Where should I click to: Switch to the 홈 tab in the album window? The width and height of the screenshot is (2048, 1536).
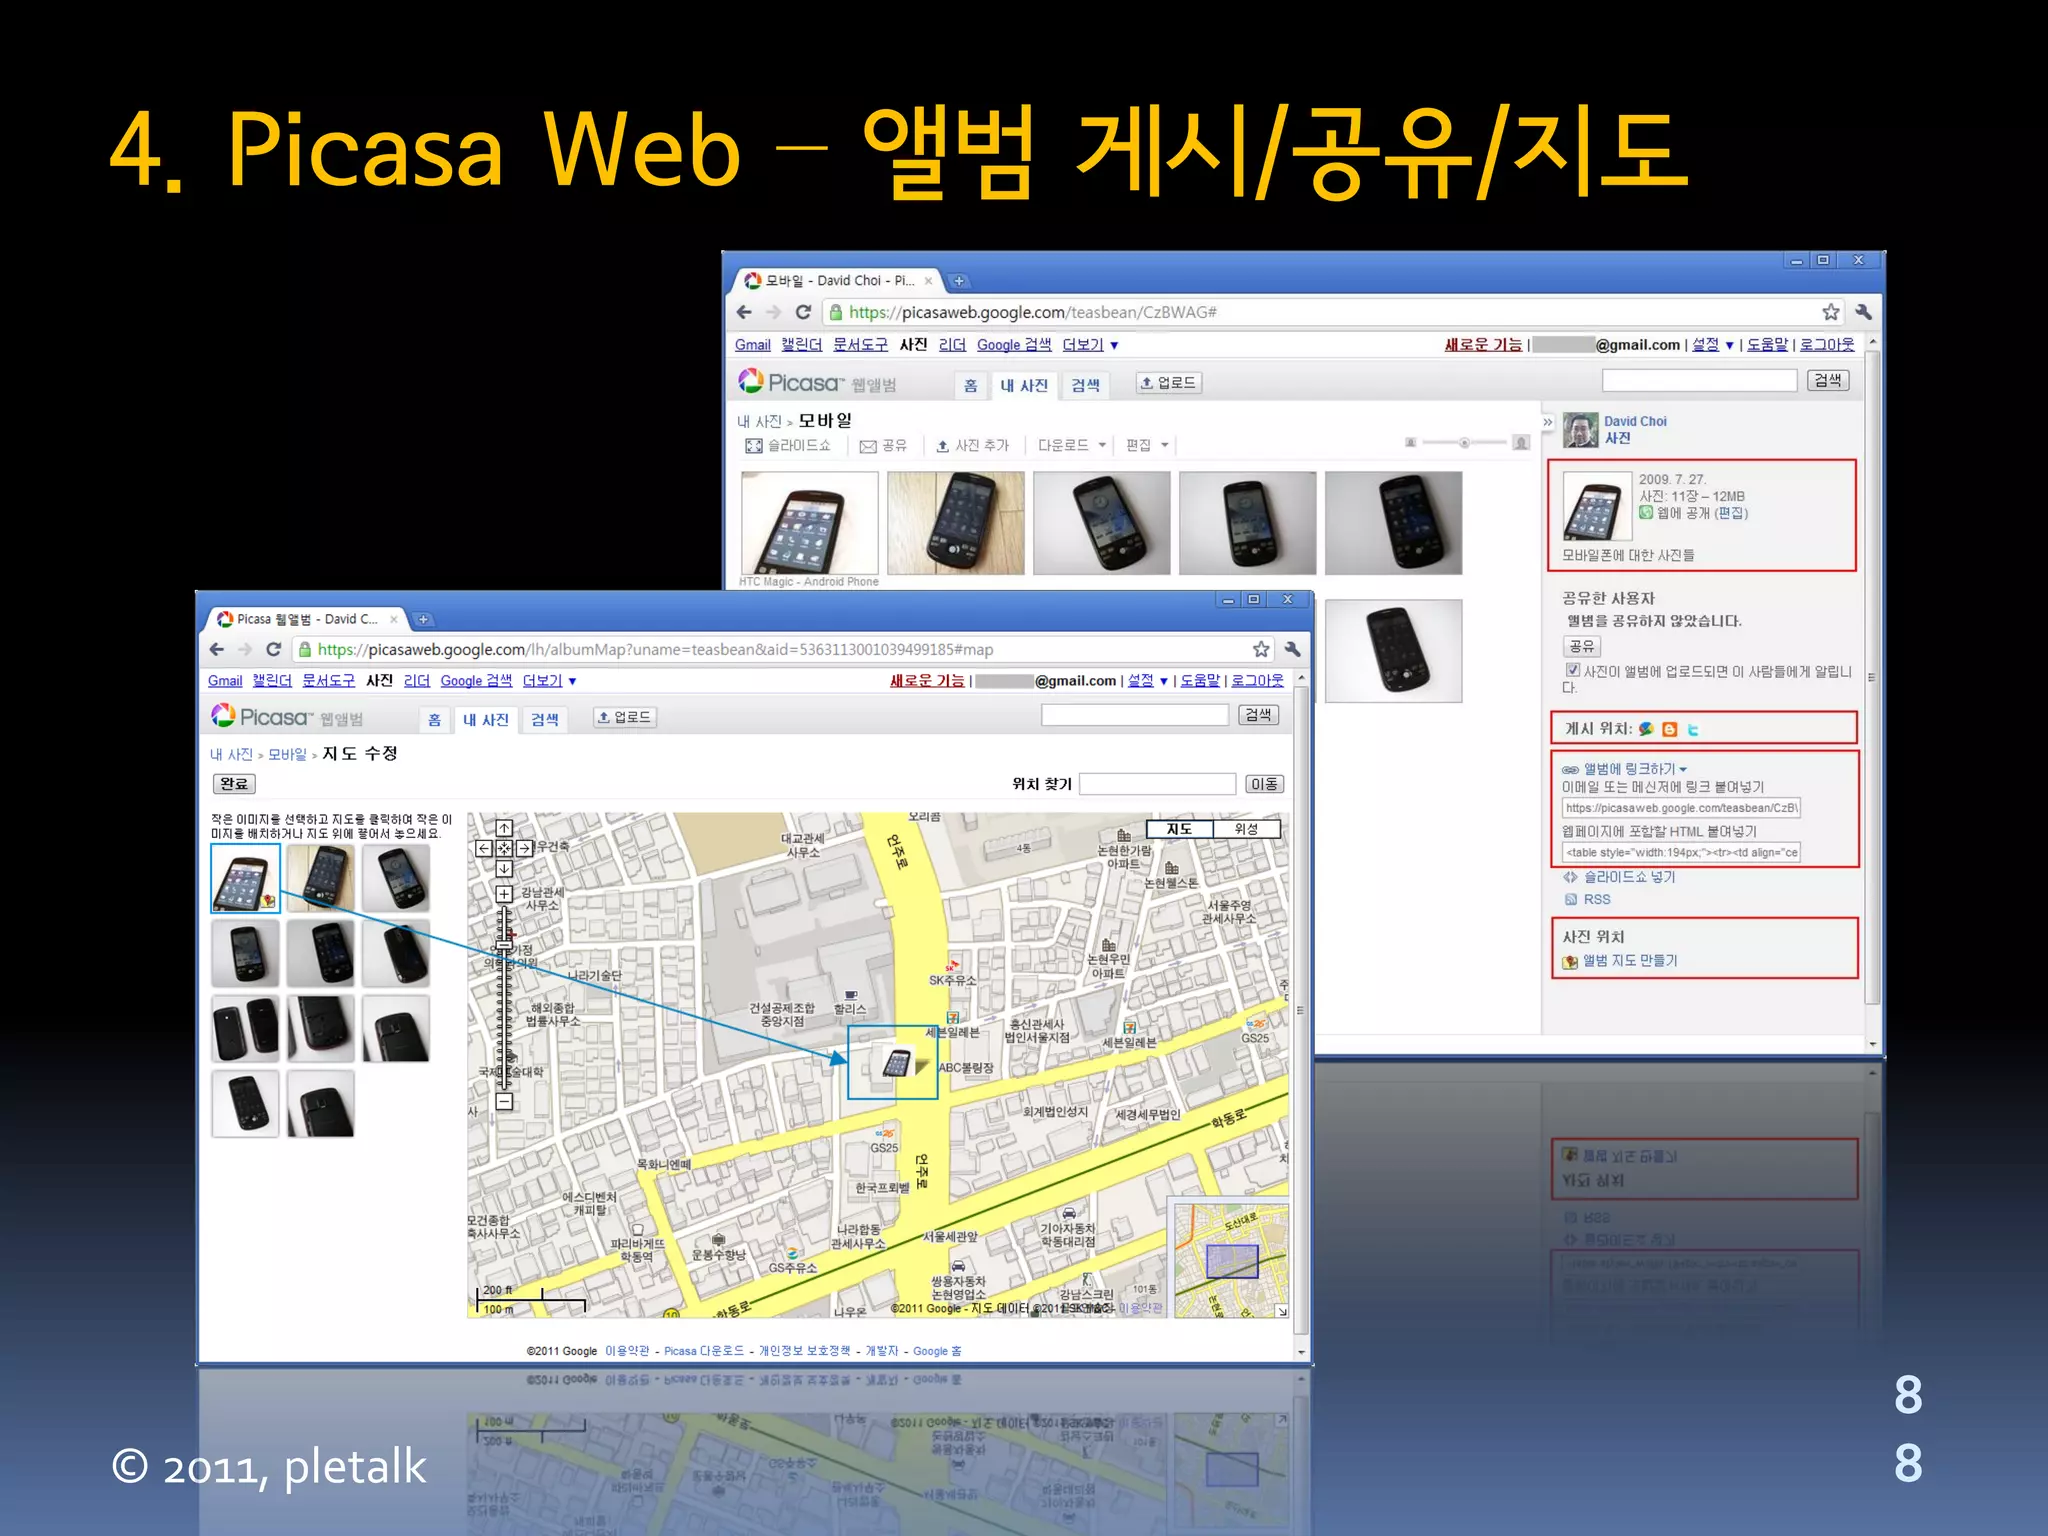tap(970, 386)
